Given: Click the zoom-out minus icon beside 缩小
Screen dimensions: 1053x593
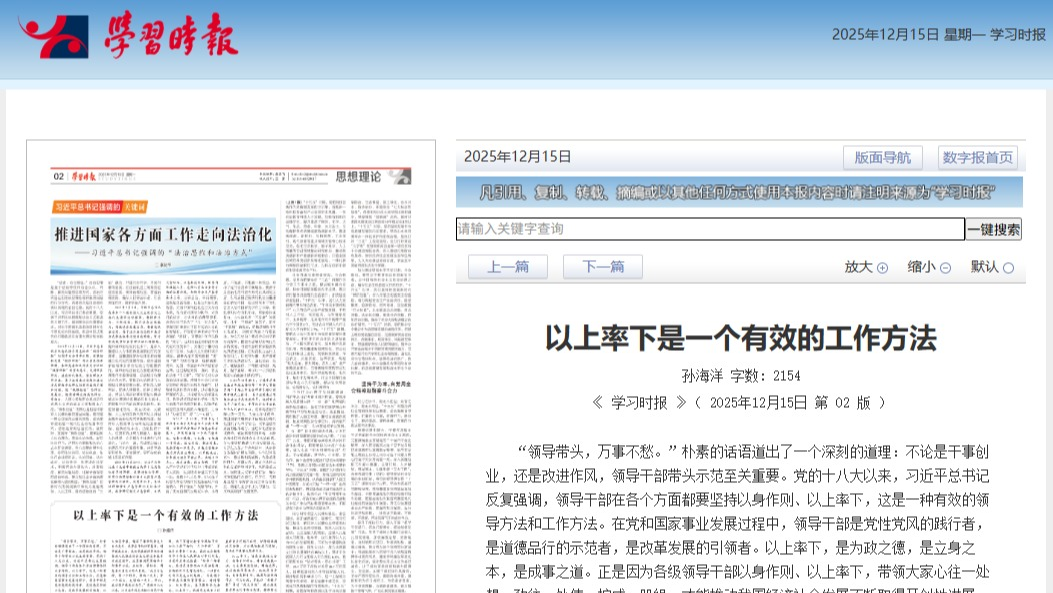Looking at the screenshot, I should click(945, 268).
